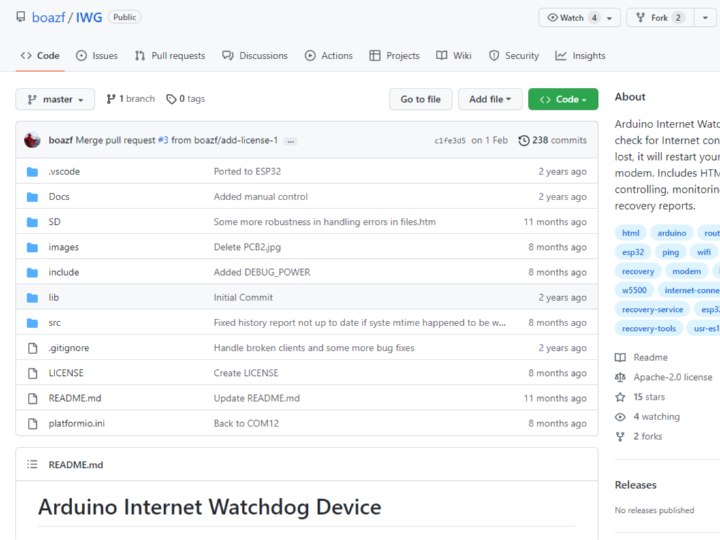Viewport: 720px width, 540px height.
Task: Click the README.md file row icon
Action: coord(33,399)
